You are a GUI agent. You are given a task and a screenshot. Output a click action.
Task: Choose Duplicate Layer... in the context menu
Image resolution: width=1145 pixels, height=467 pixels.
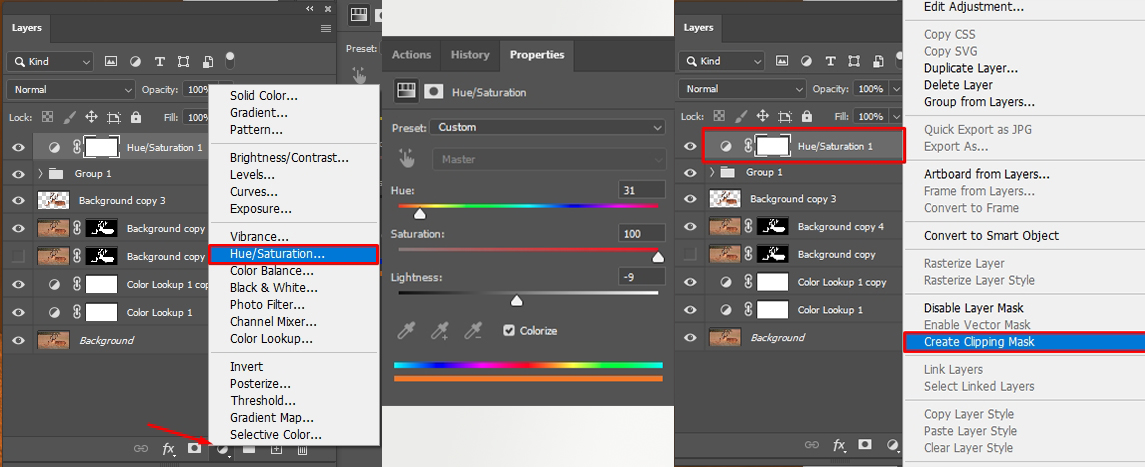click(x=970, y=68)
